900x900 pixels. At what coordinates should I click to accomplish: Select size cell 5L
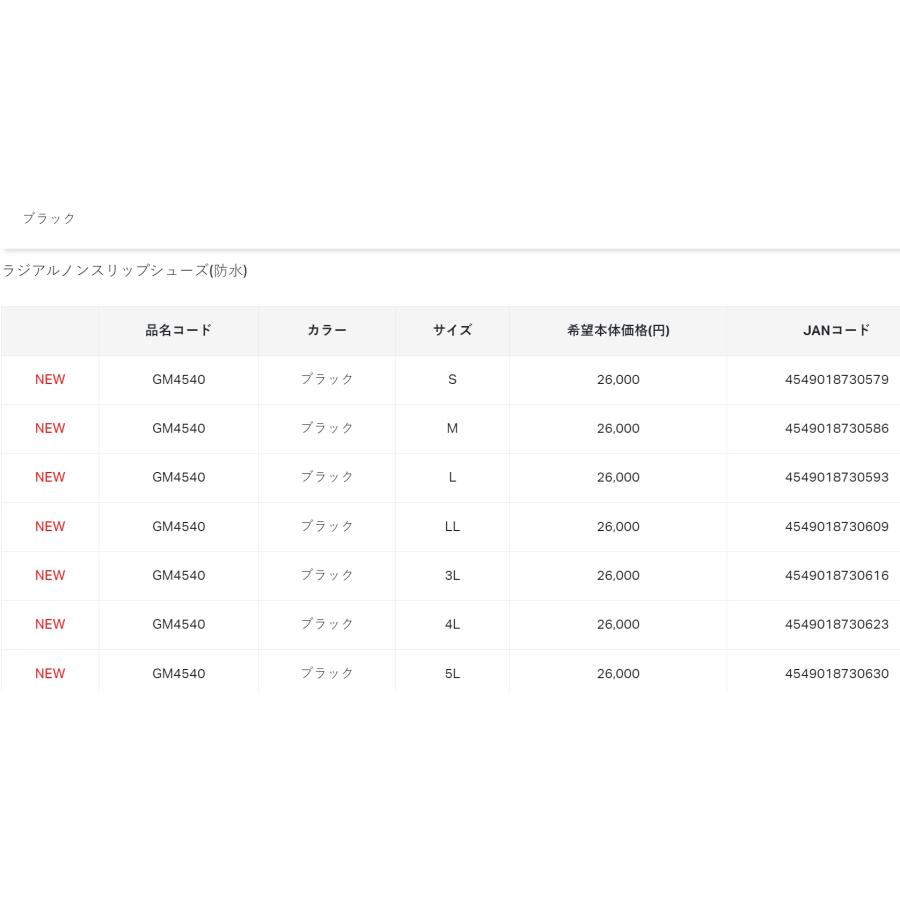click(452, 673)
